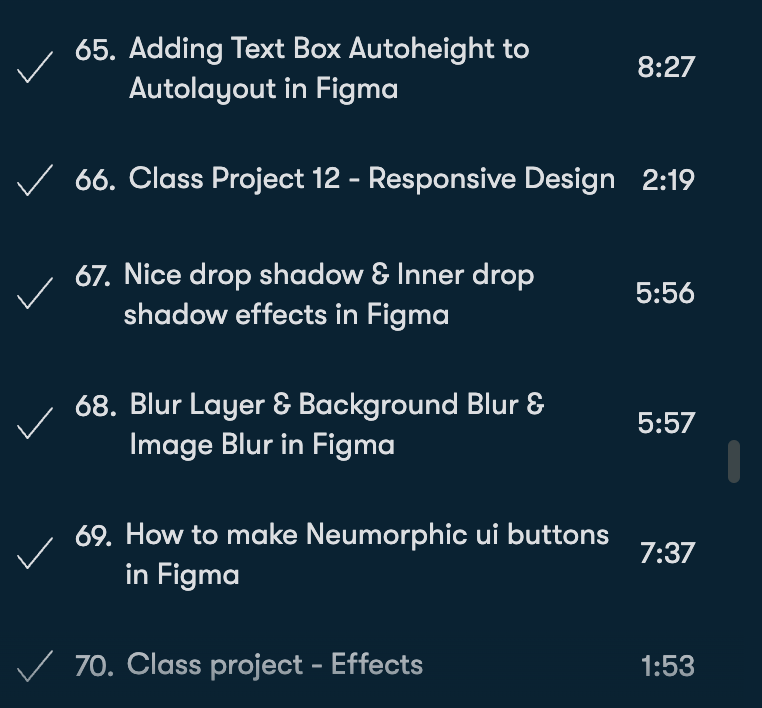Click the 5:56 duration for lesson 67

pyautogui.click(x=665, y=293)
